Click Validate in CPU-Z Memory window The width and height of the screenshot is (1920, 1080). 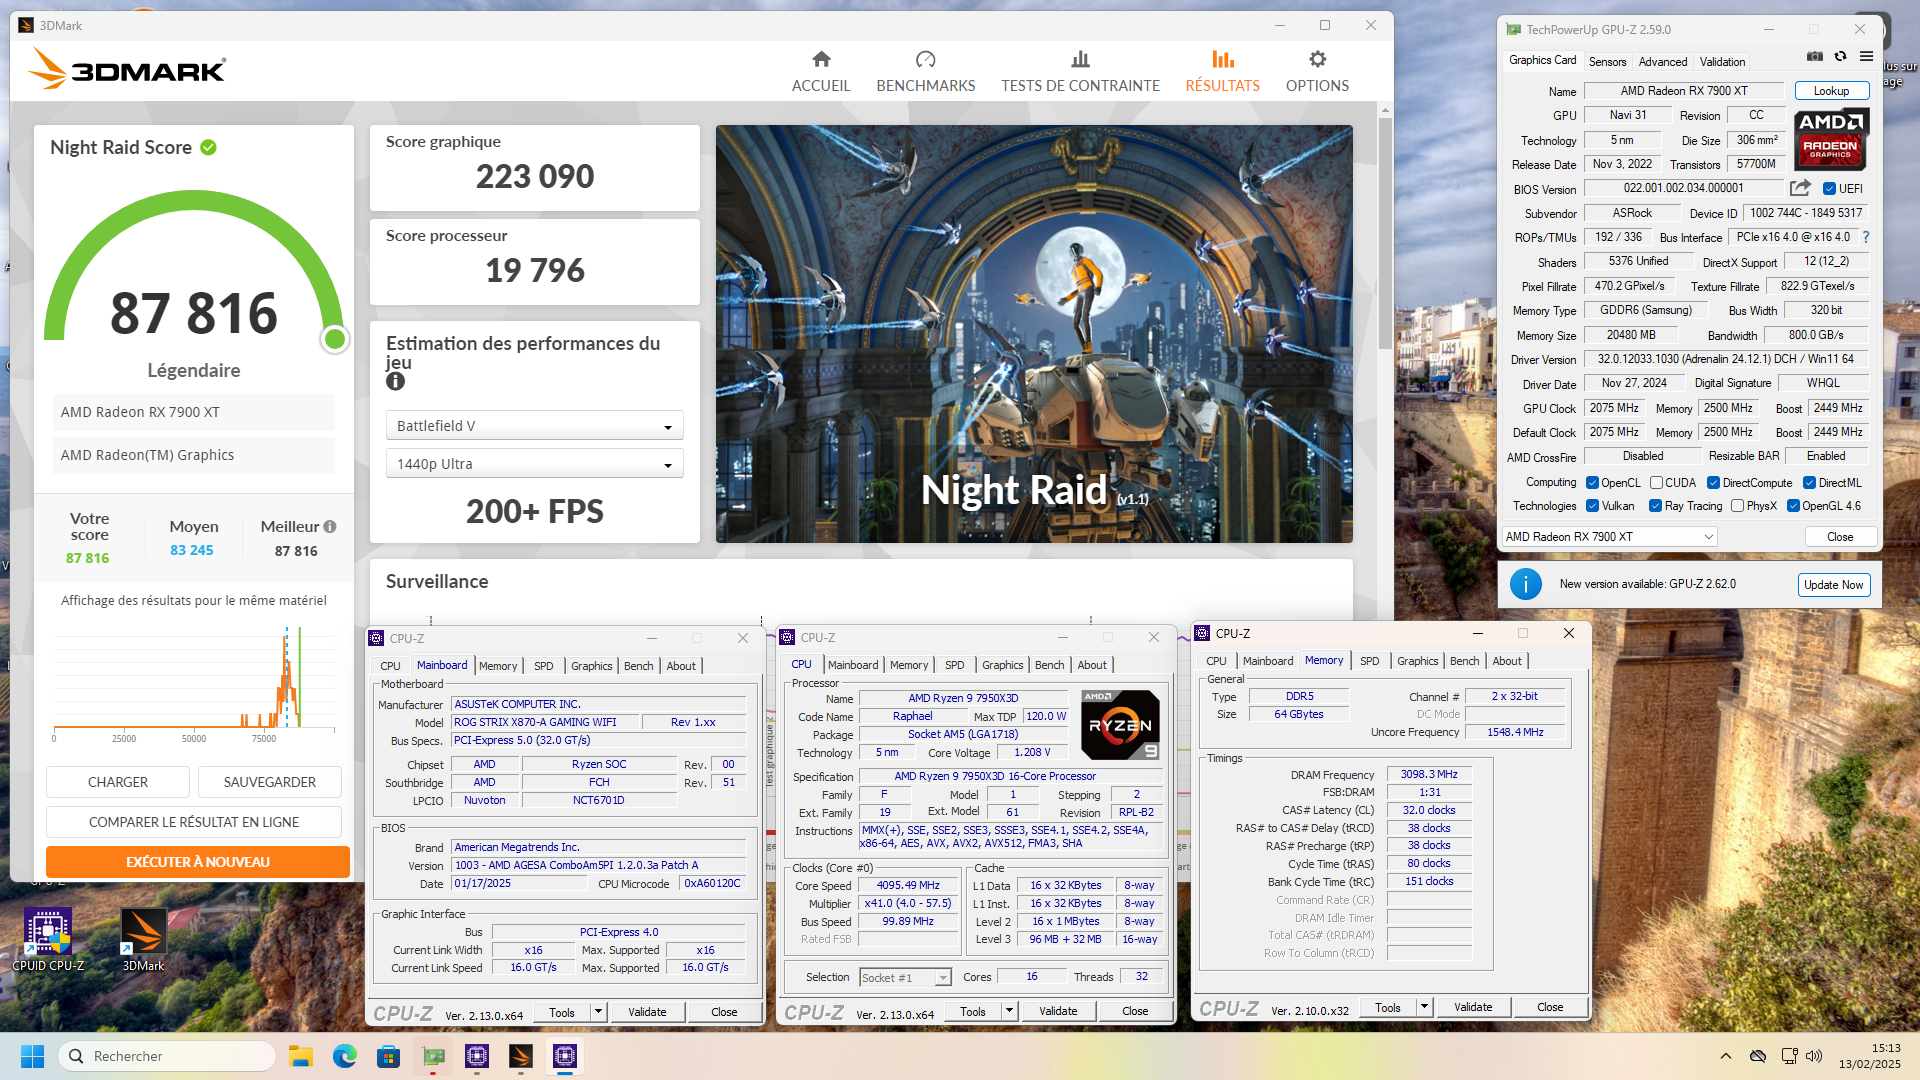coord(1473,1007)
